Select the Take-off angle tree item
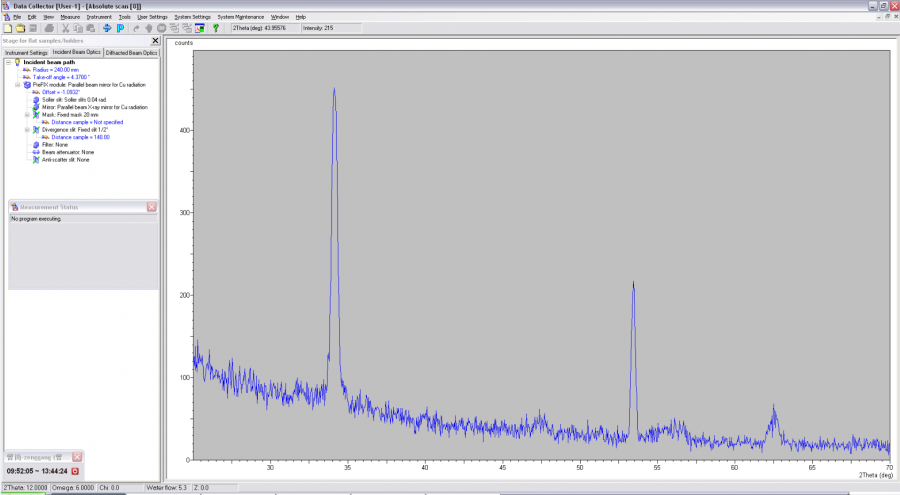Image resolution: width=900 pixels, height=495 pixels. tap(61, 77)
